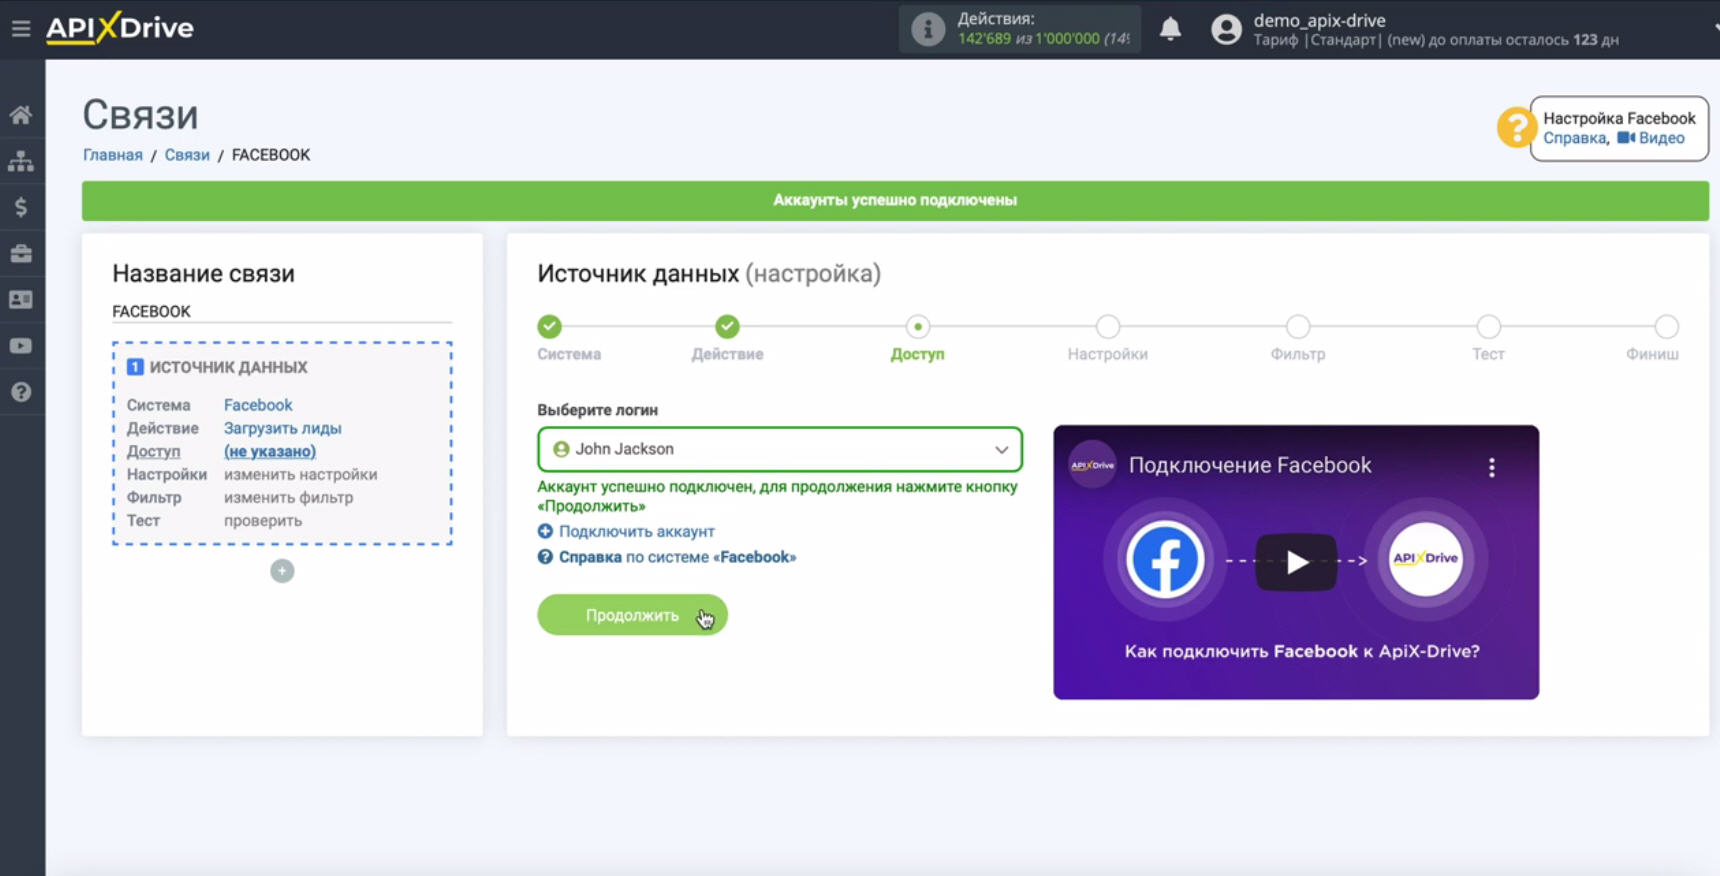
Task: Click the ApiX-Drive logo
Action: pyautogui.click(x=120, y=27)
